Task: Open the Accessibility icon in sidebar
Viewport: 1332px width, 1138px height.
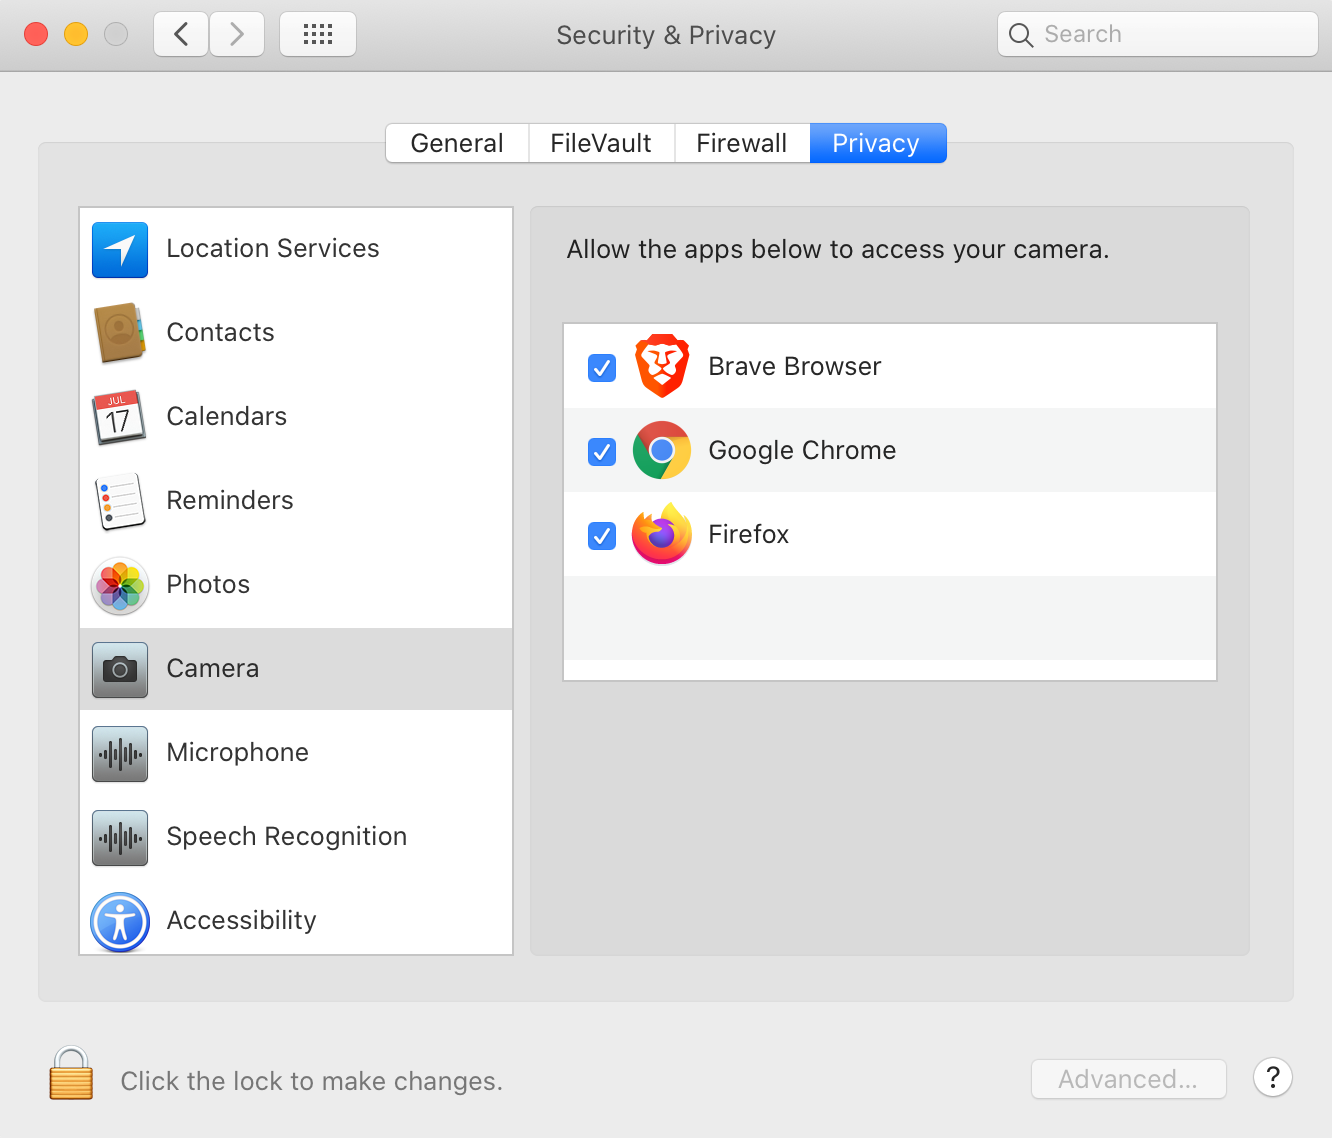Action: click(x=120, y=921)
